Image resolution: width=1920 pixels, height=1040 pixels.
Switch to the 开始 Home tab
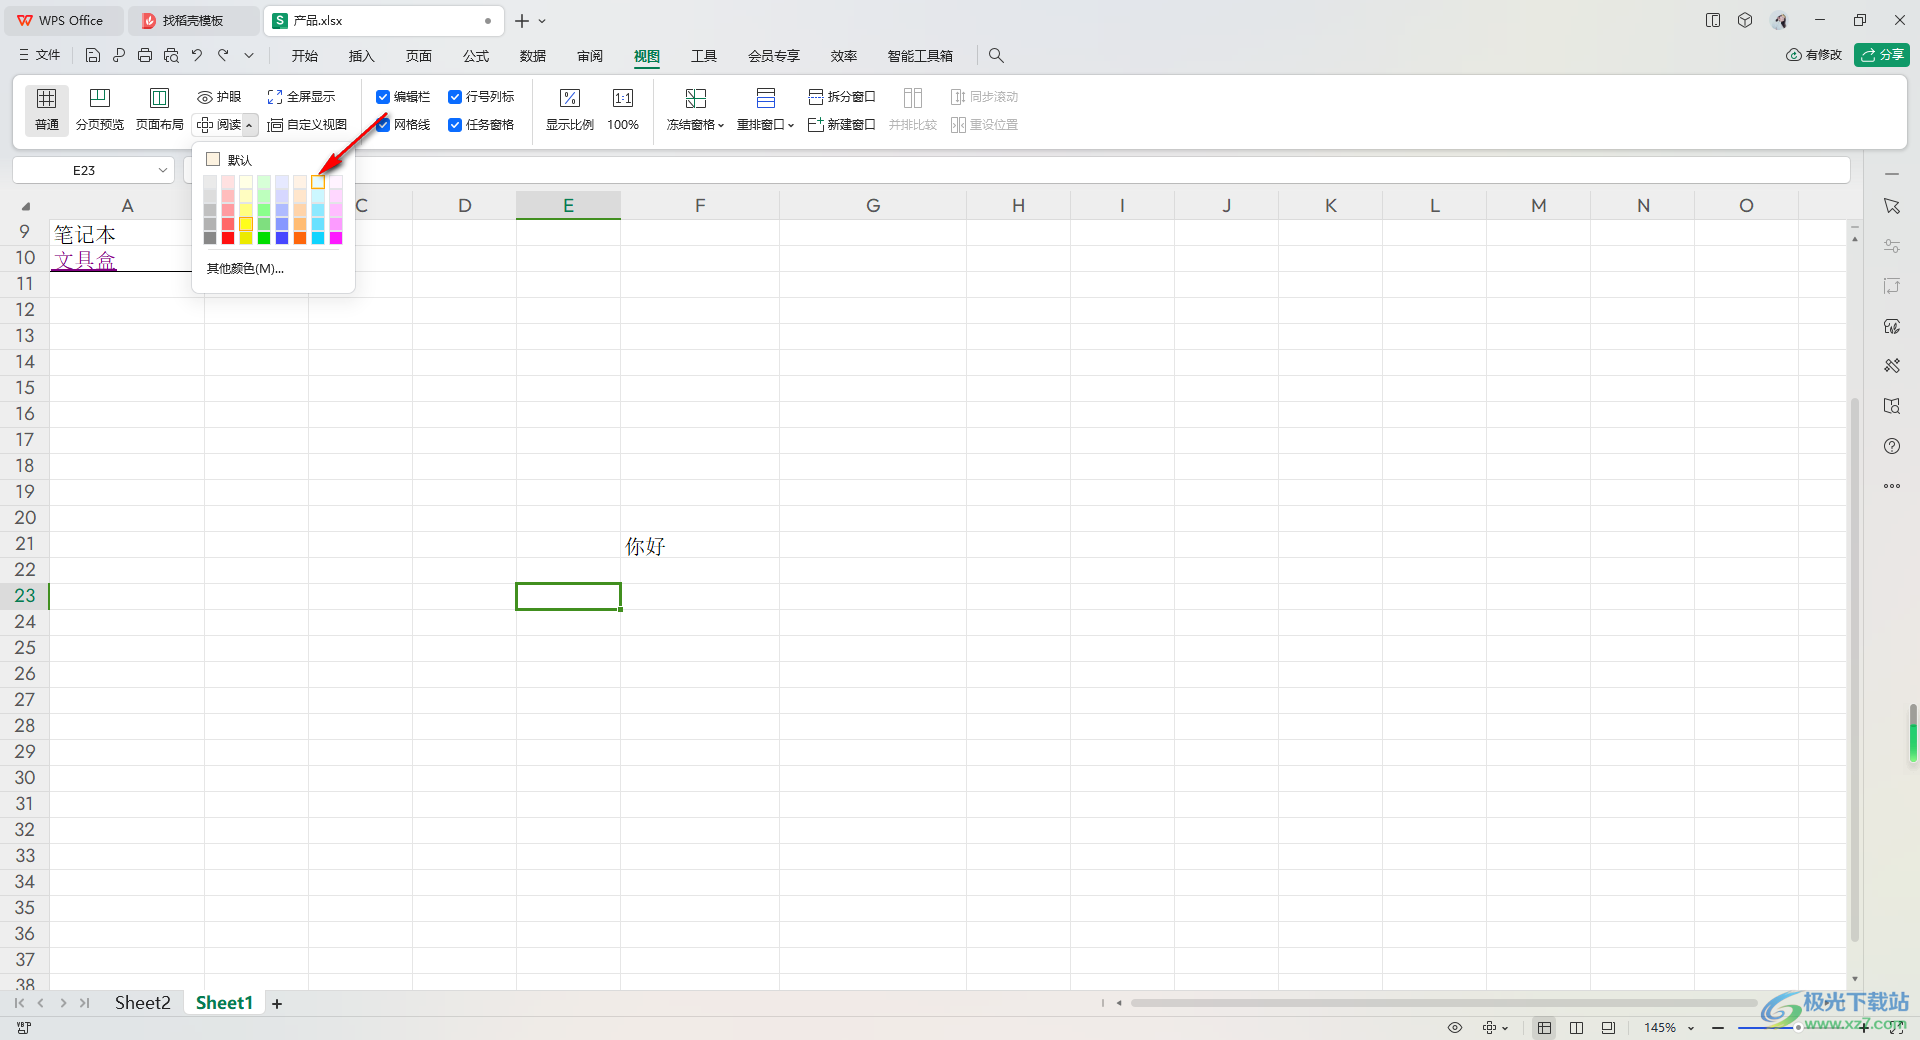305,56
